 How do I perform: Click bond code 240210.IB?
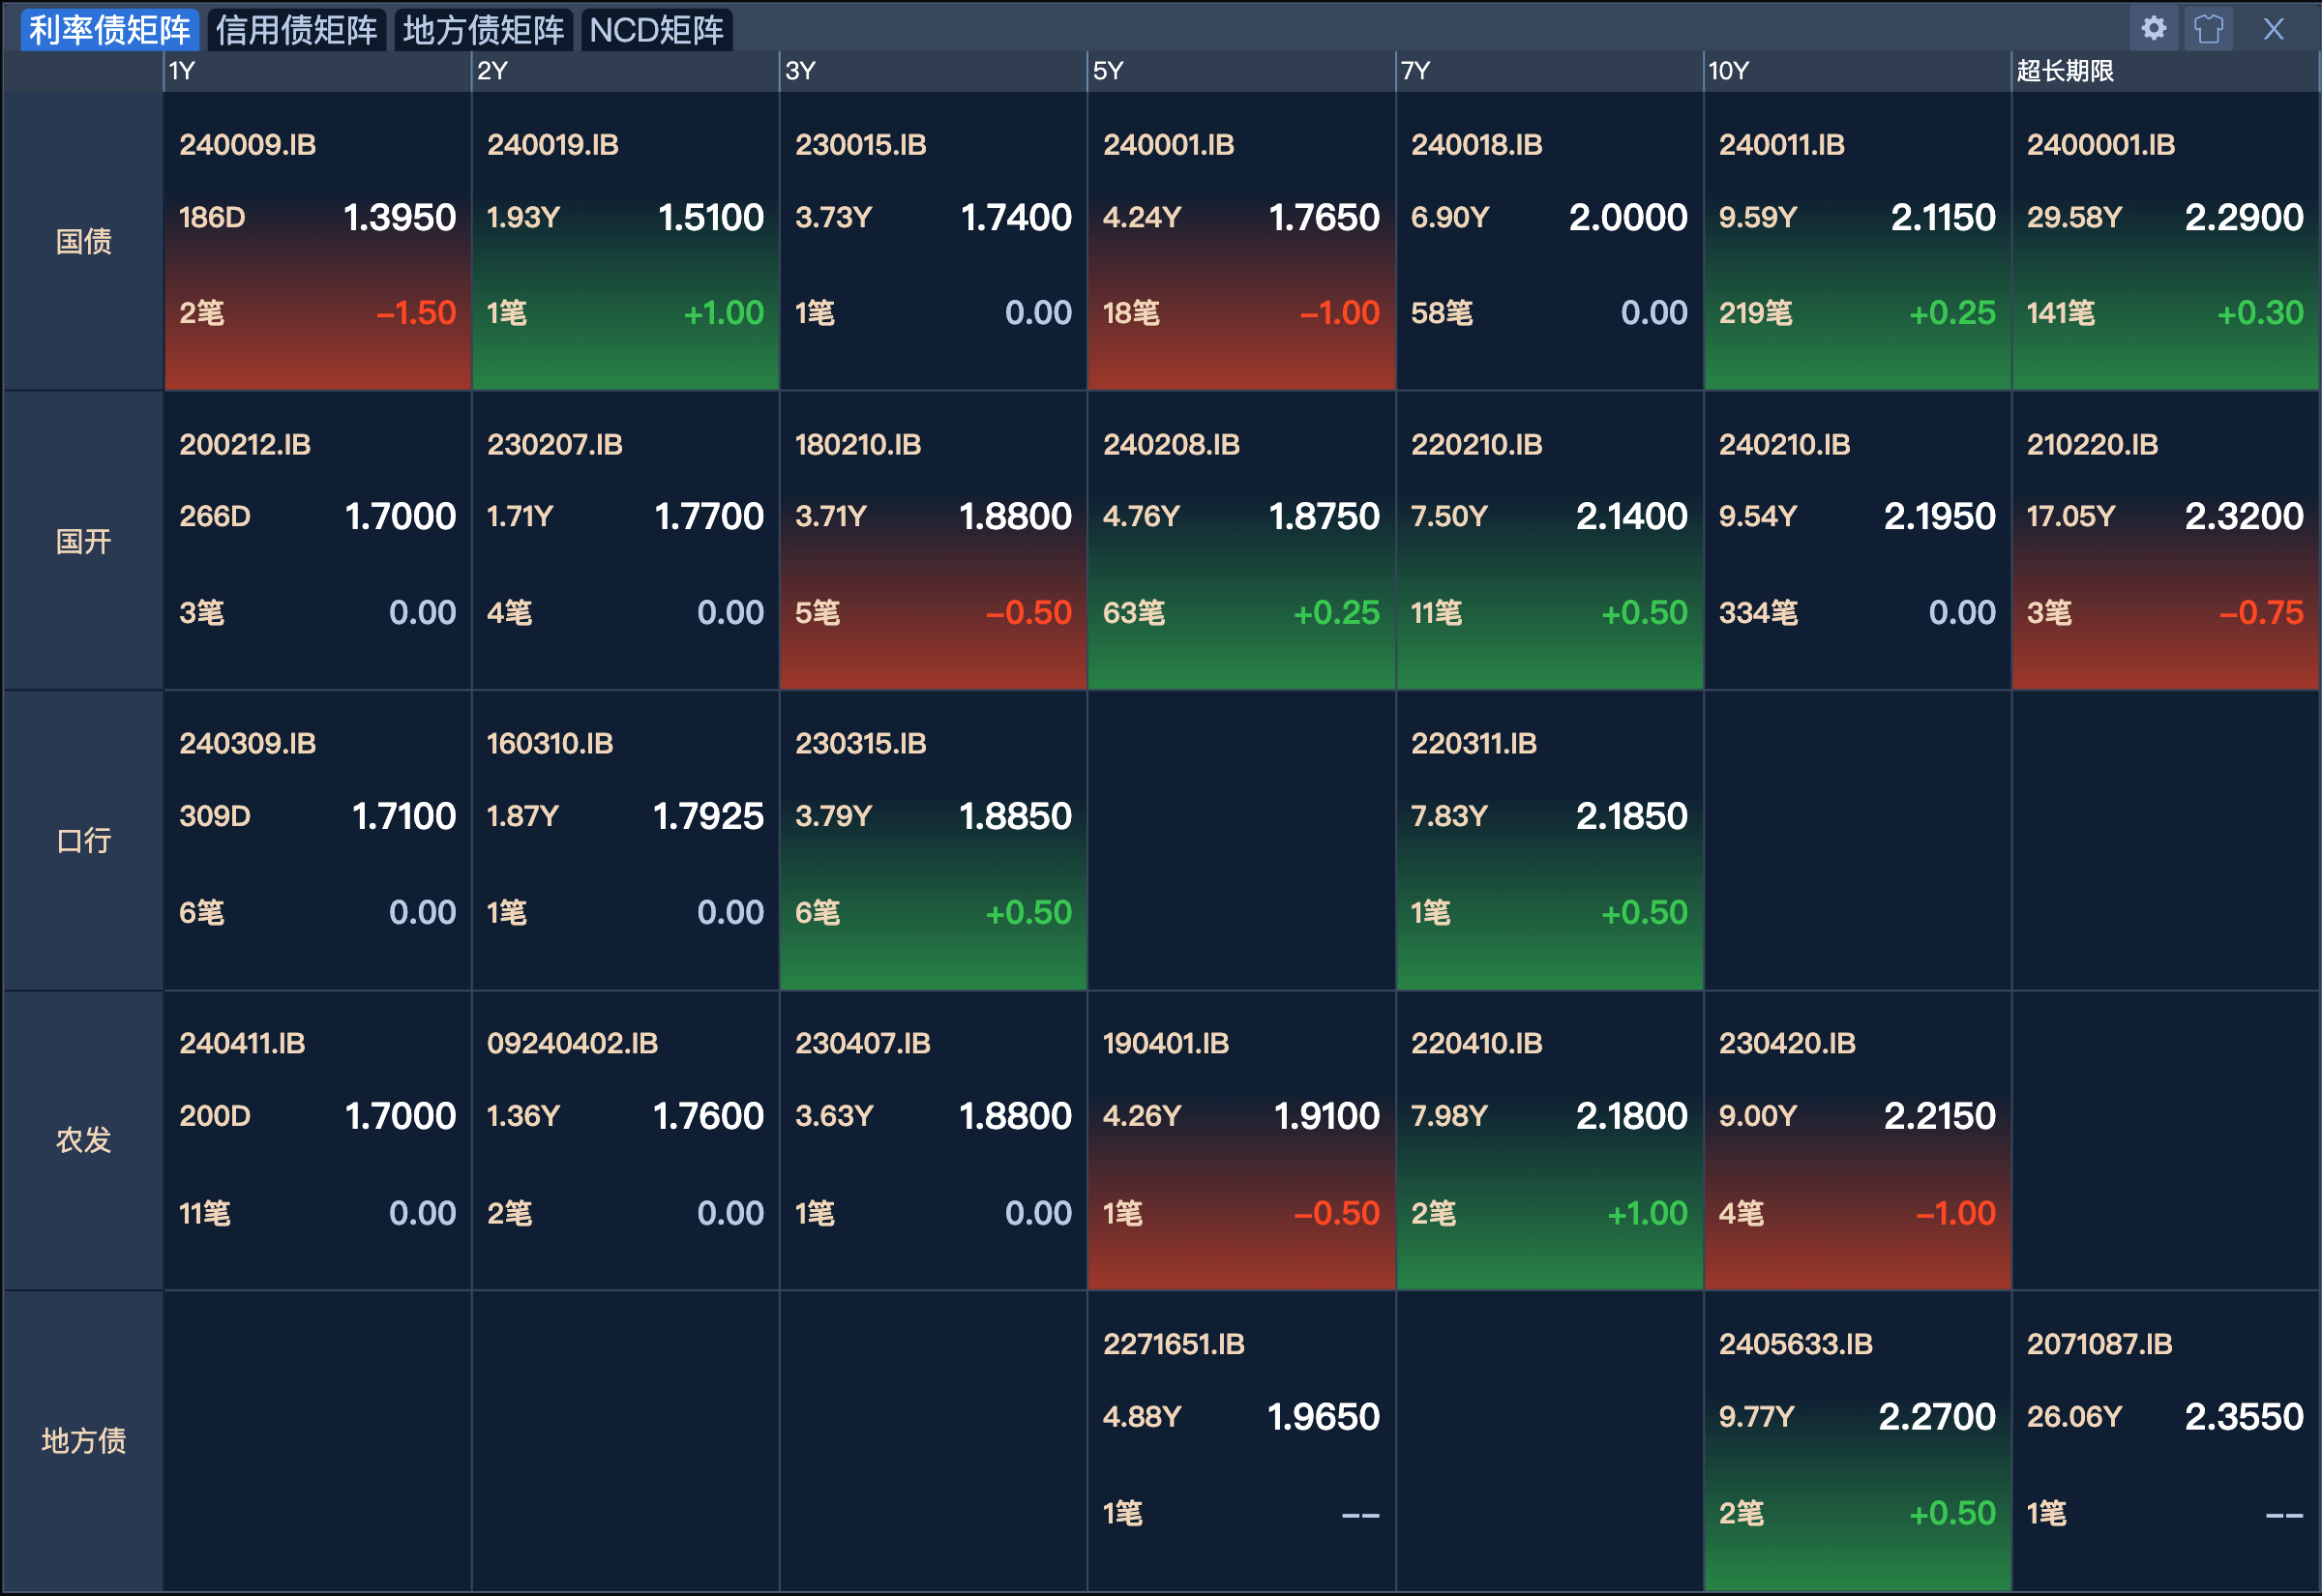tap(1784, 444)
